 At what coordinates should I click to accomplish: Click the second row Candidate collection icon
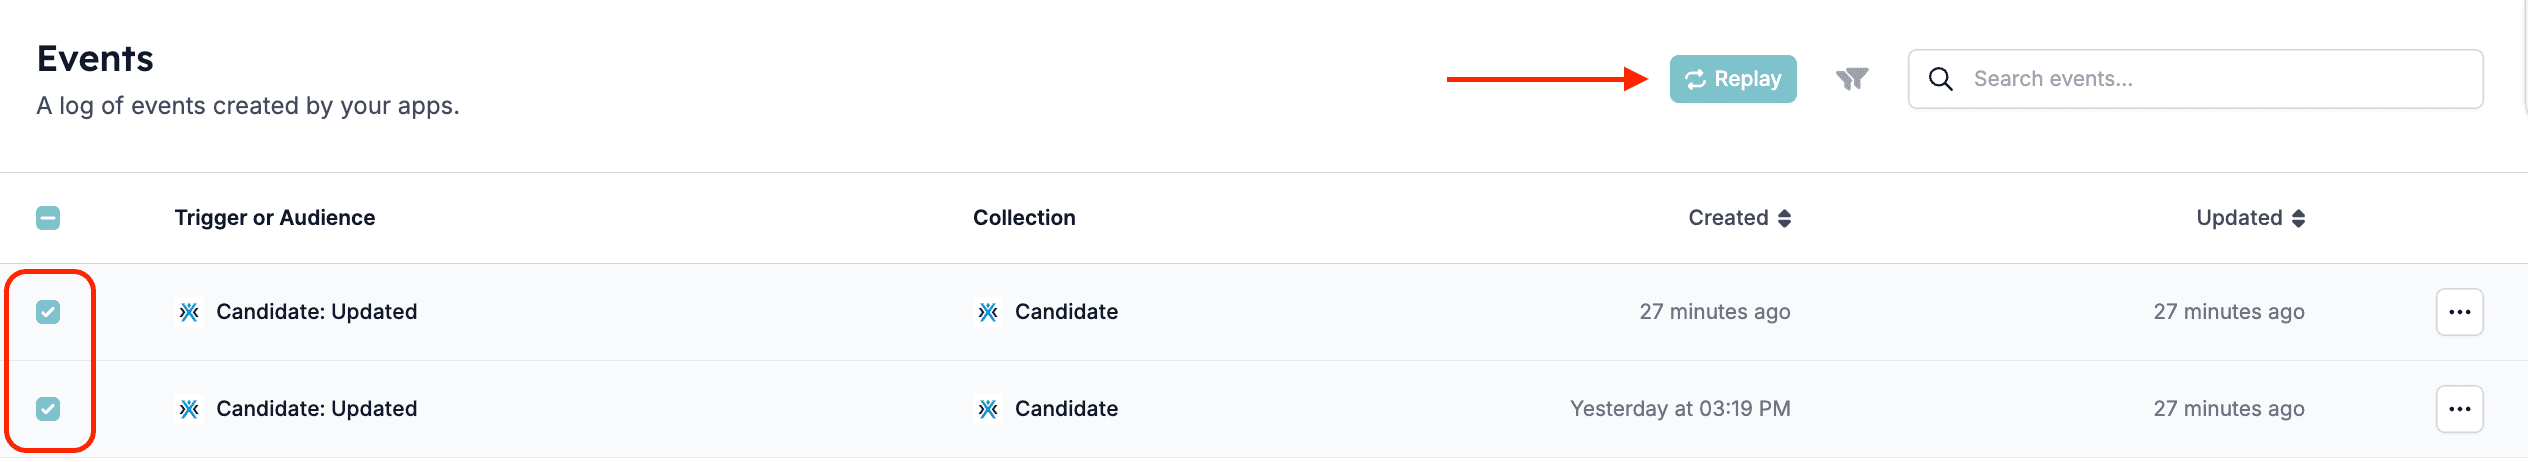point(988,409)
